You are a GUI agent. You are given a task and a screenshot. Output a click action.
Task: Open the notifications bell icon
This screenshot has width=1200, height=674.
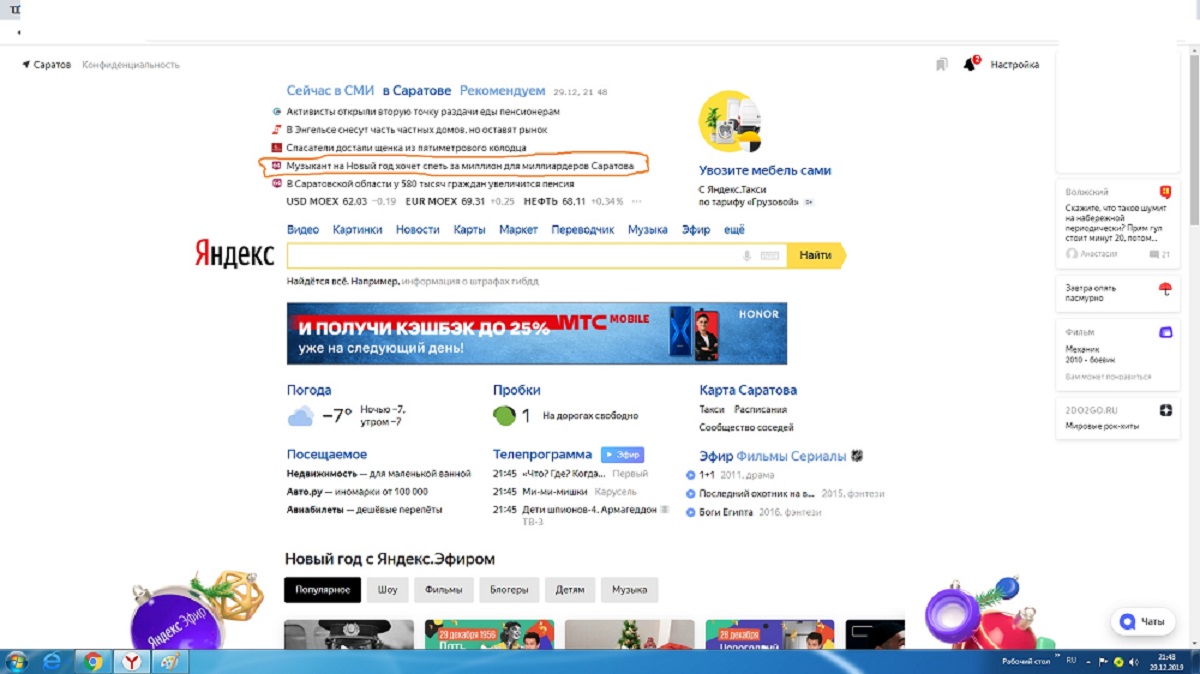tap(969, 64)
